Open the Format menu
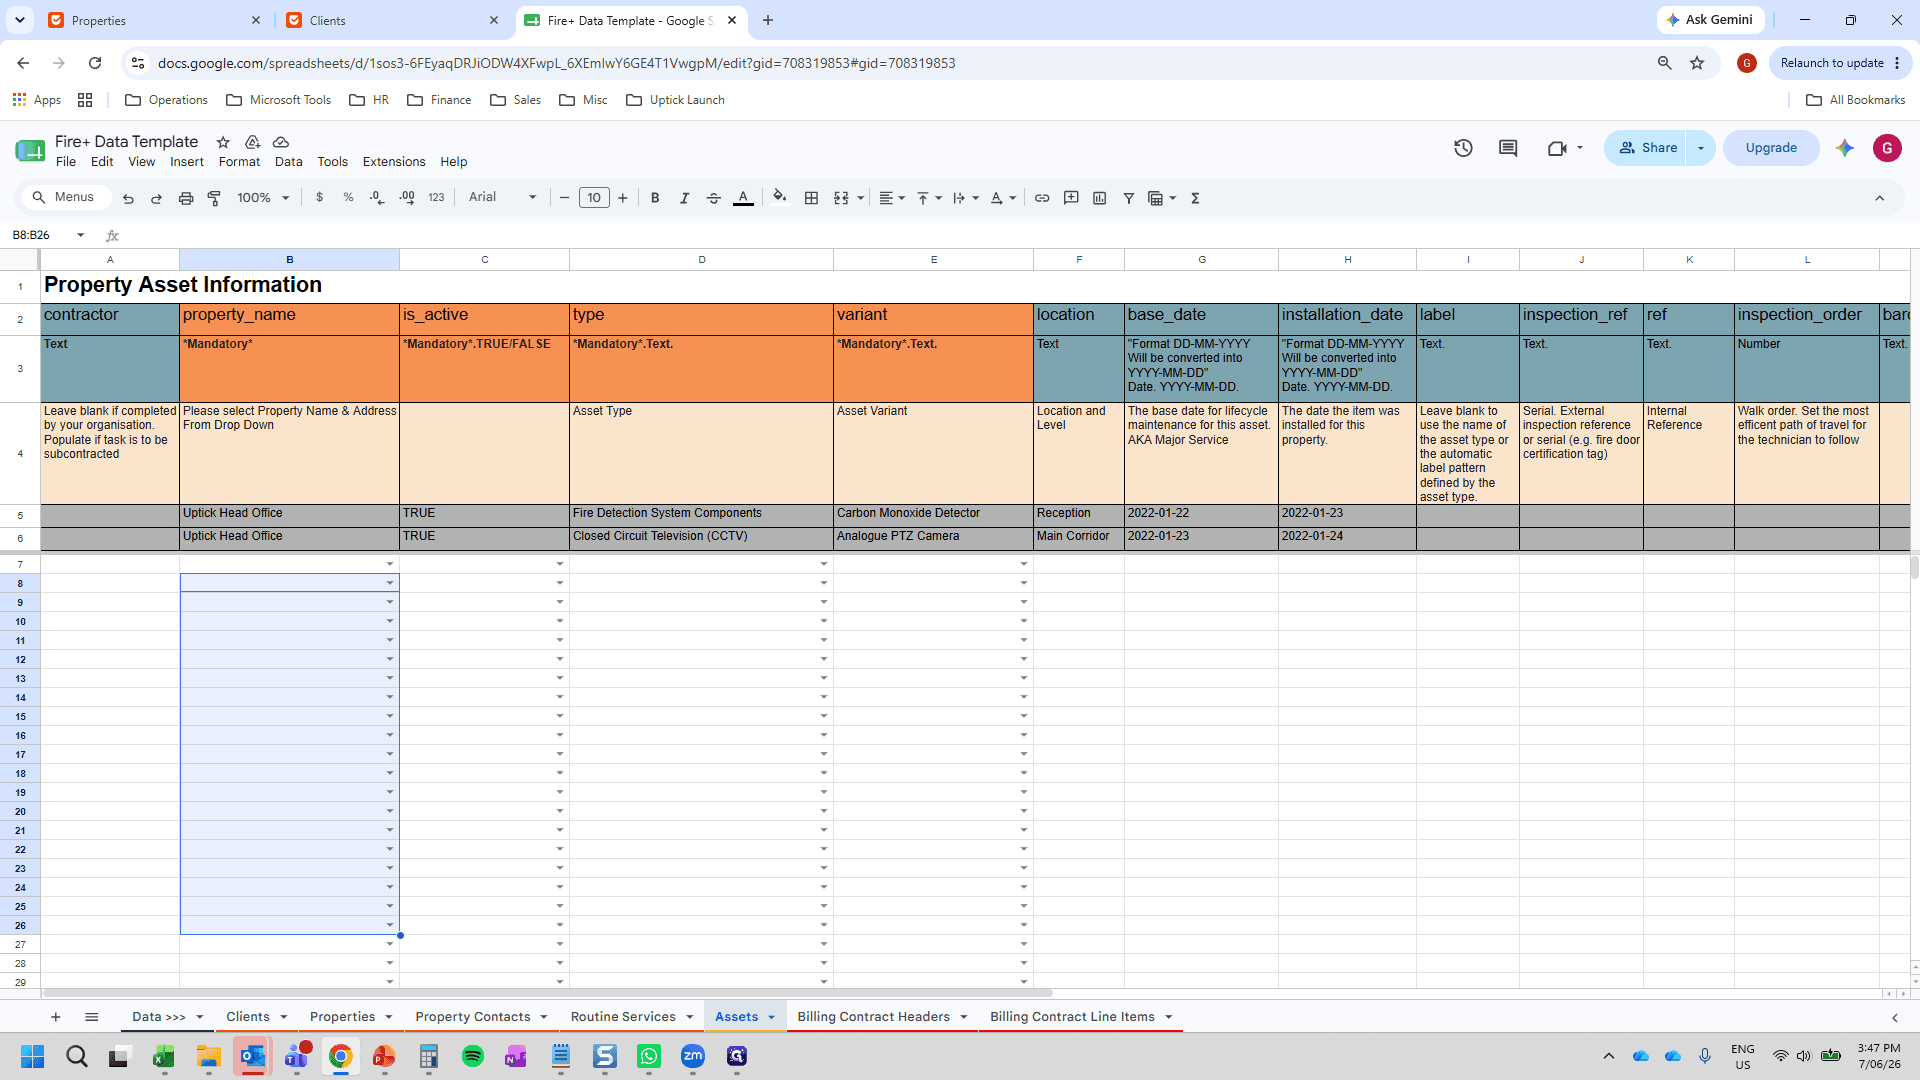 click(239, 162)
